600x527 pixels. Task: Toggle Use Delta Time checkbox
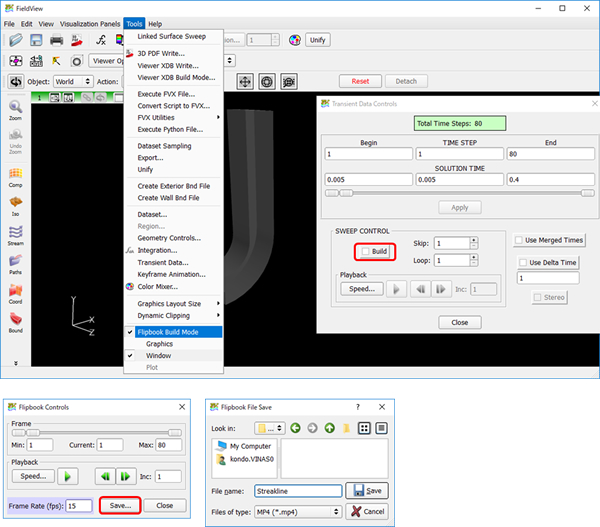pyautogui.click(x=522, y=262)
